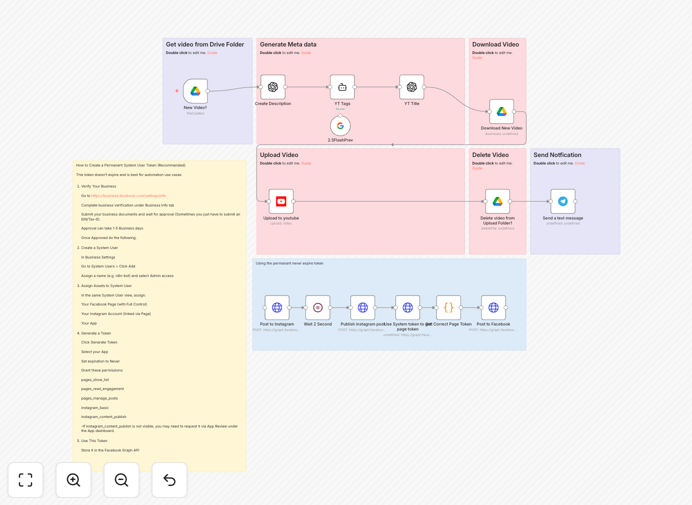The height and width of the screenshot is (505, 692).
Task: Open the Publish Instagram post HTTP node
Action: pyautogui.click(x=363, y=308)
